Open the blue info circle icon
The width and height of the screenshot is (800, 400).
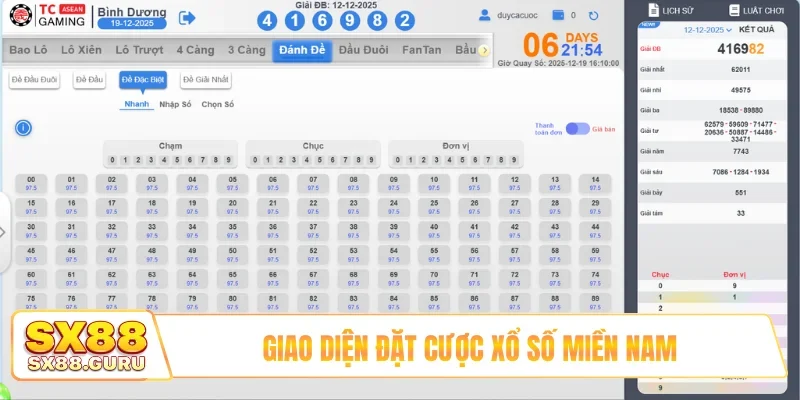coord(23,128)
